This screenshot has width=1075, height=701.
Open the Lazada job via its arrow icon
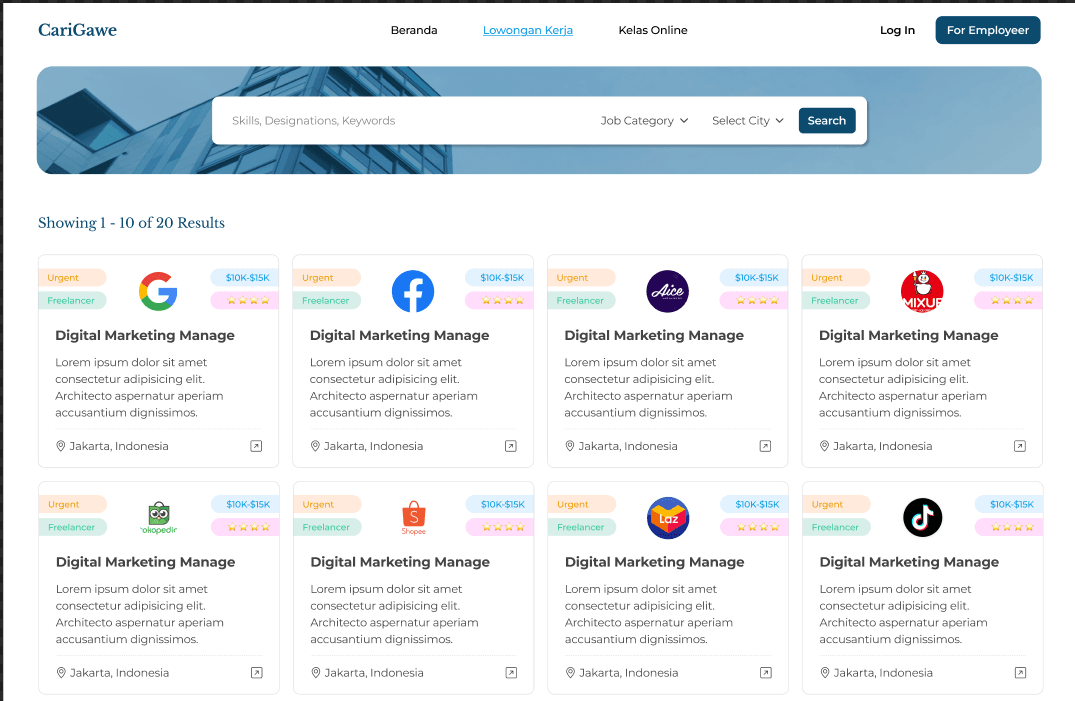pyautogui.click(x=766, y=673)
